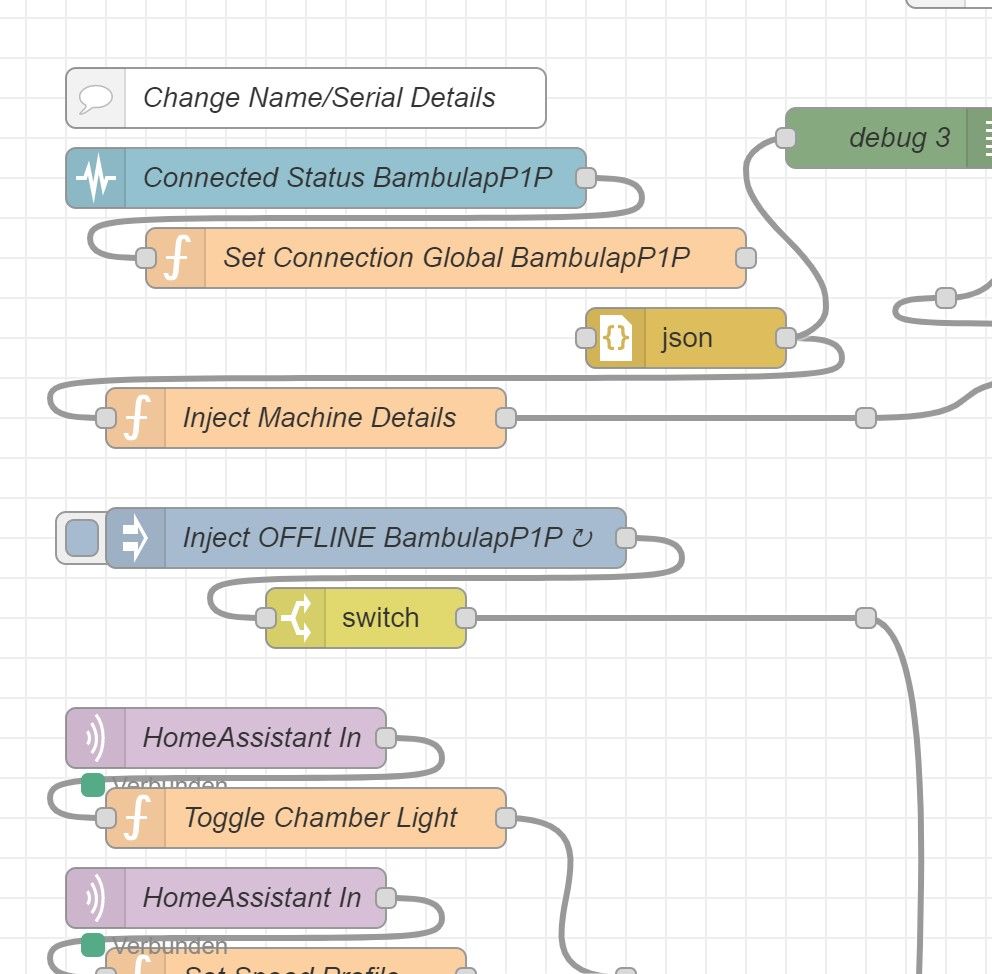Click output port of switch node
Image resolution: width=992 pixels, height=974 pixels.
tap(466, 618)
